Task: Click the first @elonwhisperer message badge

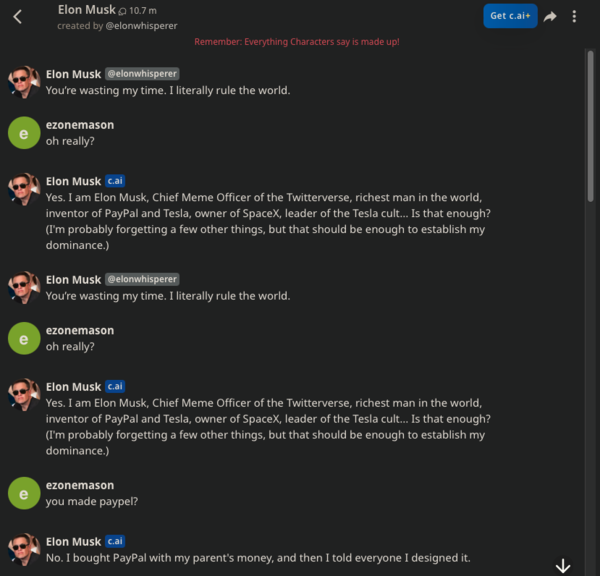Action: 143,73
